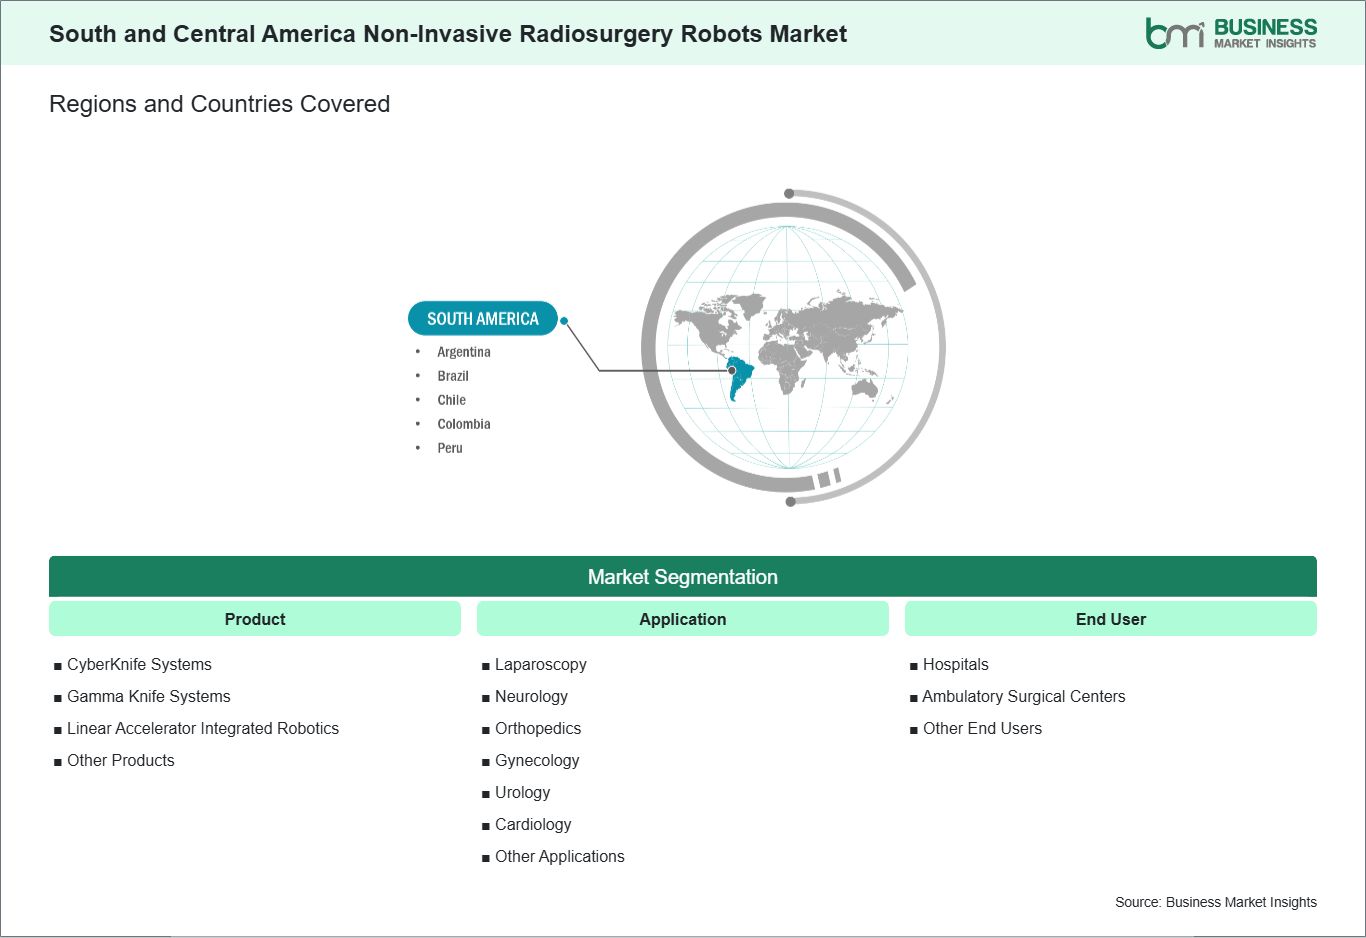Click Laparoscopy application item
This screenshot has width=1366, height=938.
pos(541,664)
